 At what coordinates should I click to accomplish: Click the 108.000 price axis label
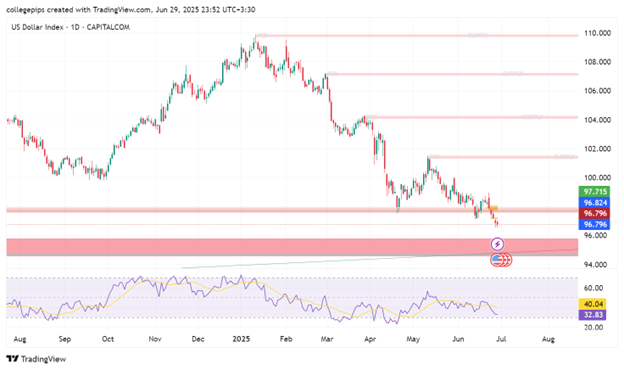click(597, 62)
